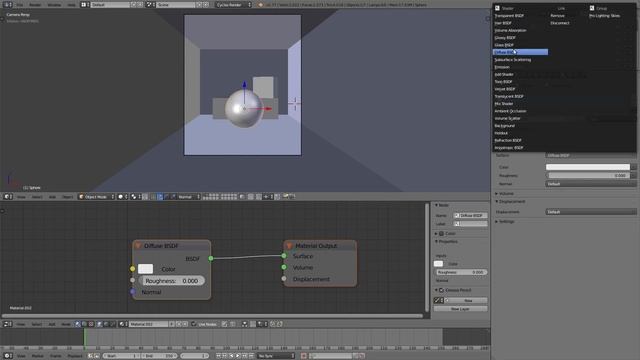Image resolution: width=640 pixels, height=360 pixels.
Task: Adjust Roughness slider in material properties
Action: coord(588,176)
